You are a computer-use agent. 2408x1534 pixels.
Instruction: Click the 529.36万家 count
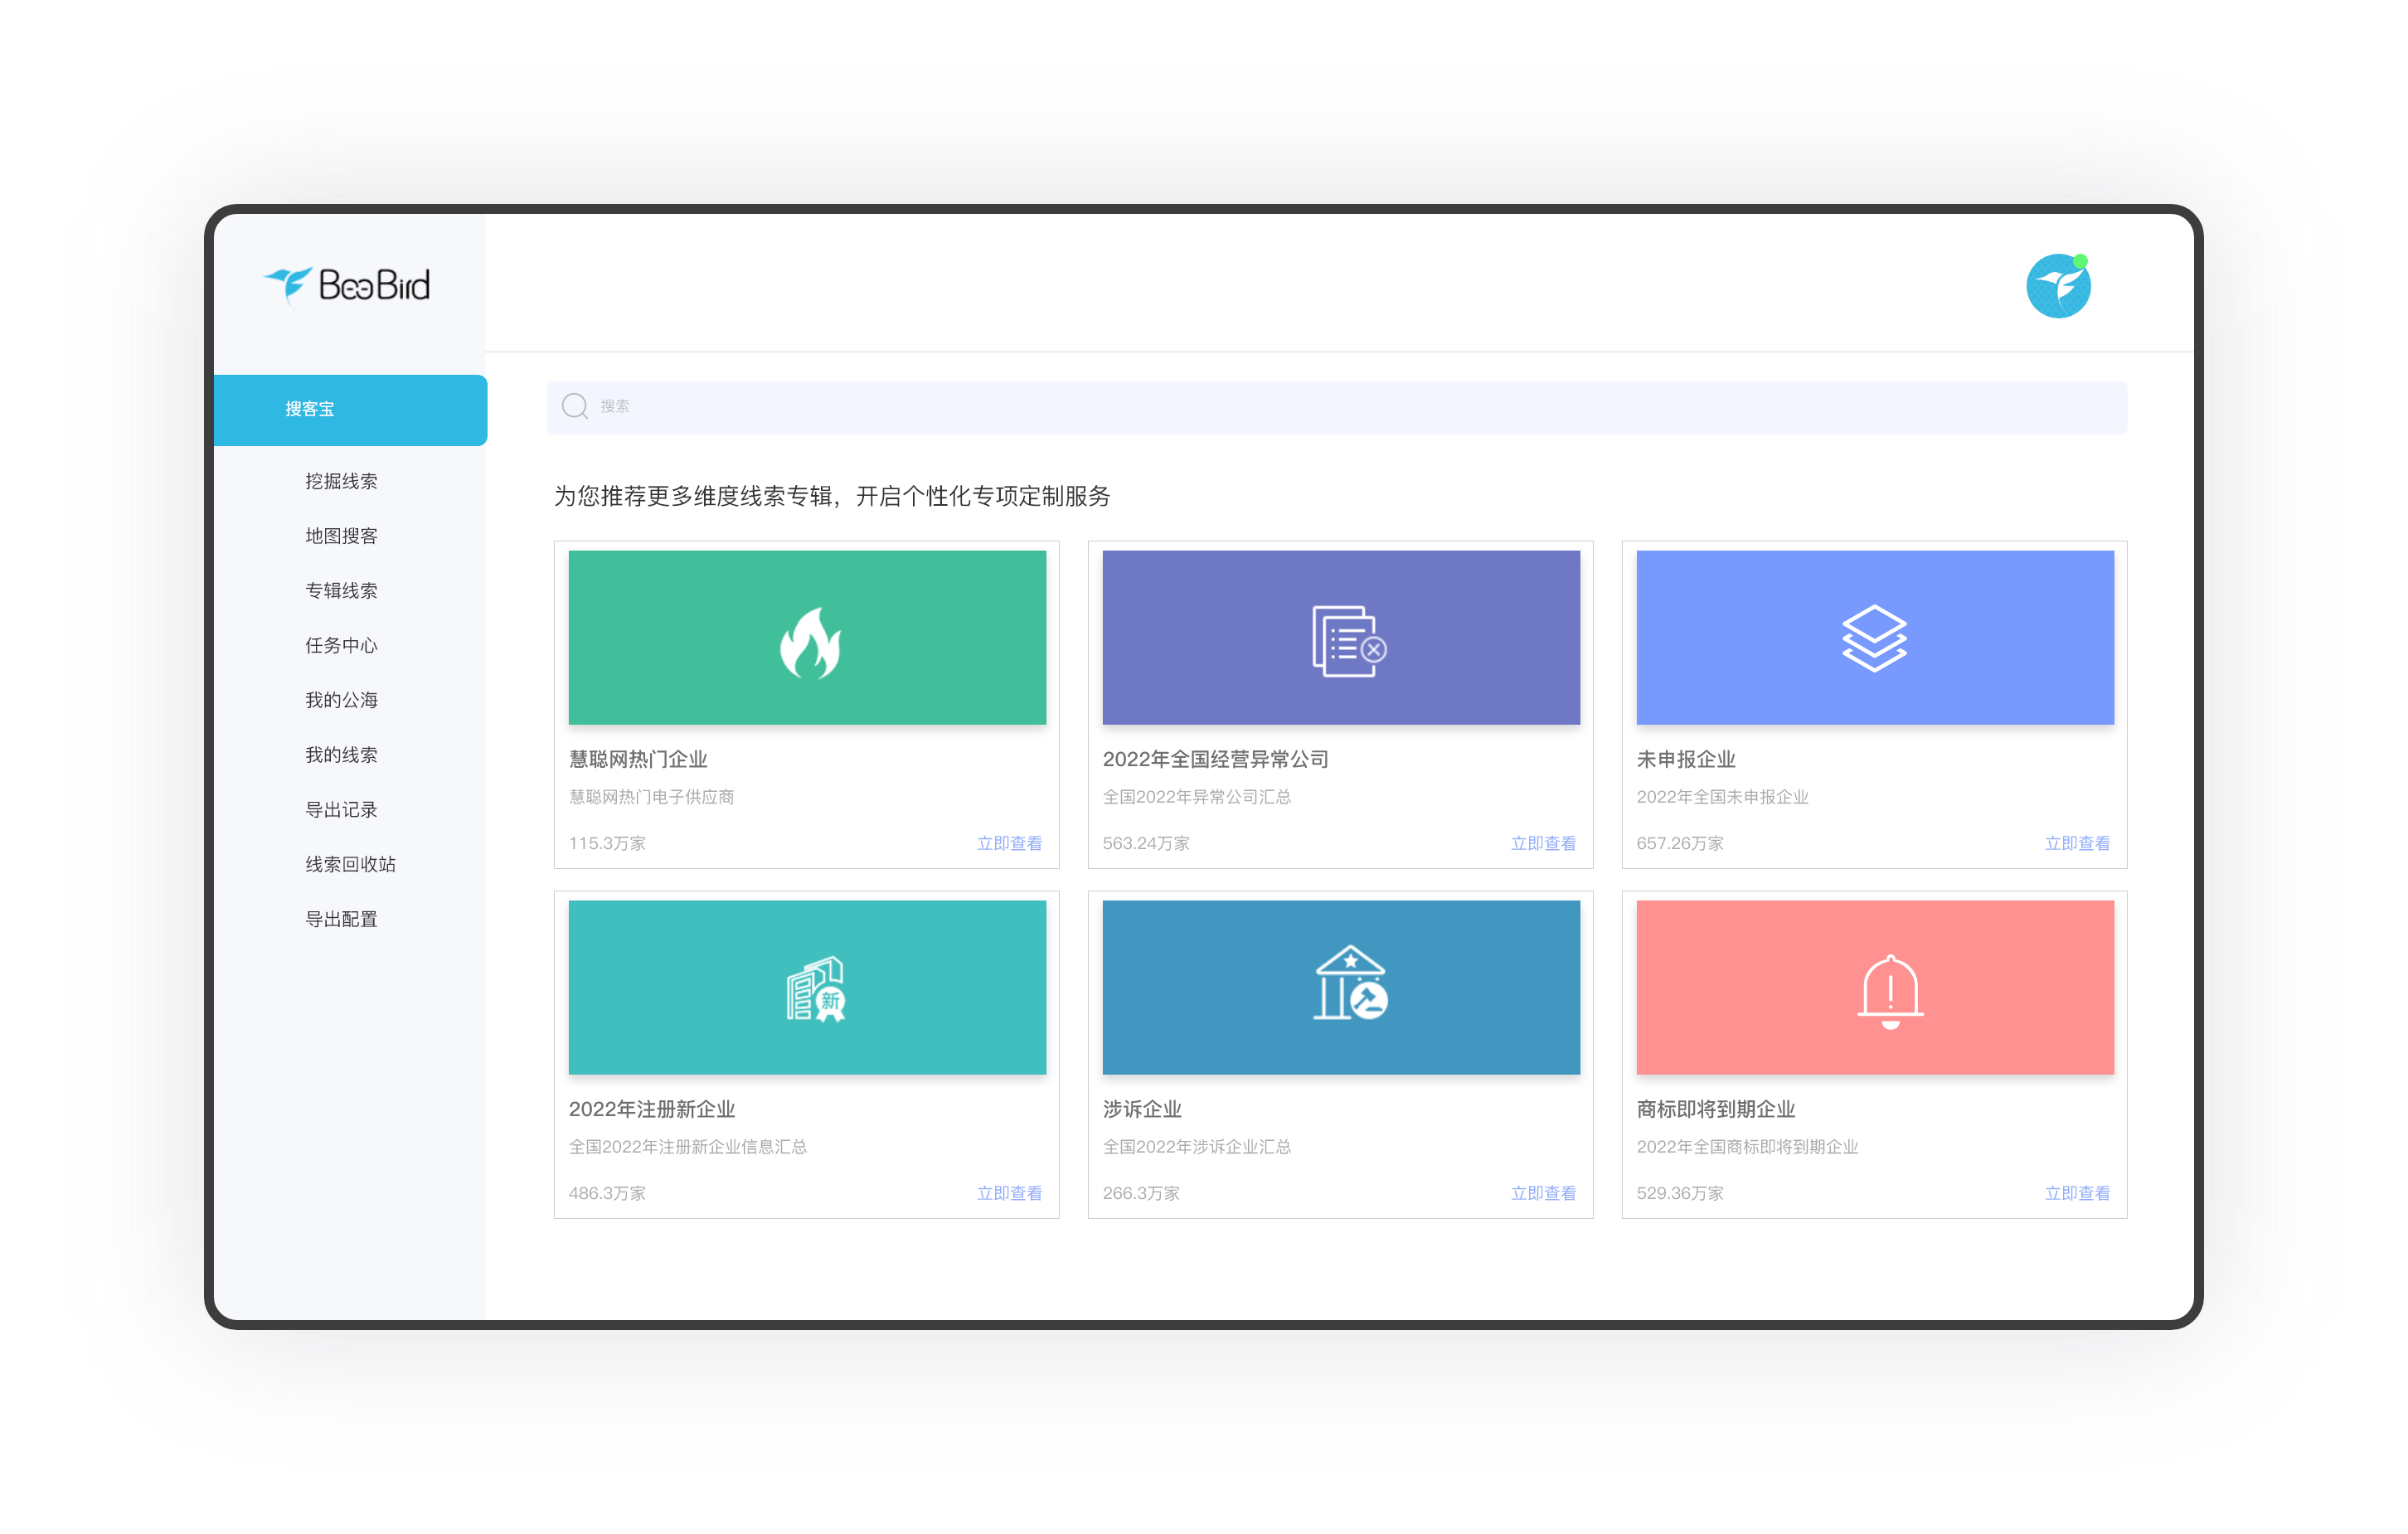(x=1680, y=1193)
